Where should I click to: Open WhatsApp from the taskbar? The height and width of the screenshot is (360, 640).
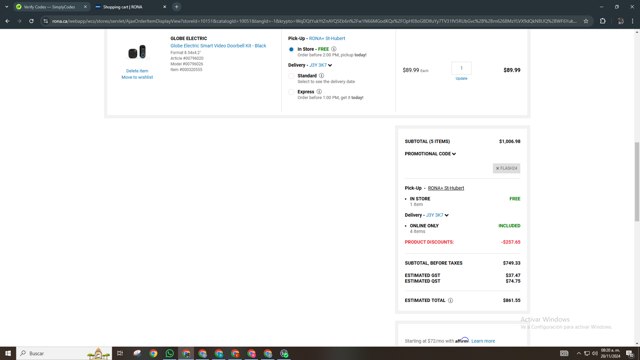pos(169,353)
